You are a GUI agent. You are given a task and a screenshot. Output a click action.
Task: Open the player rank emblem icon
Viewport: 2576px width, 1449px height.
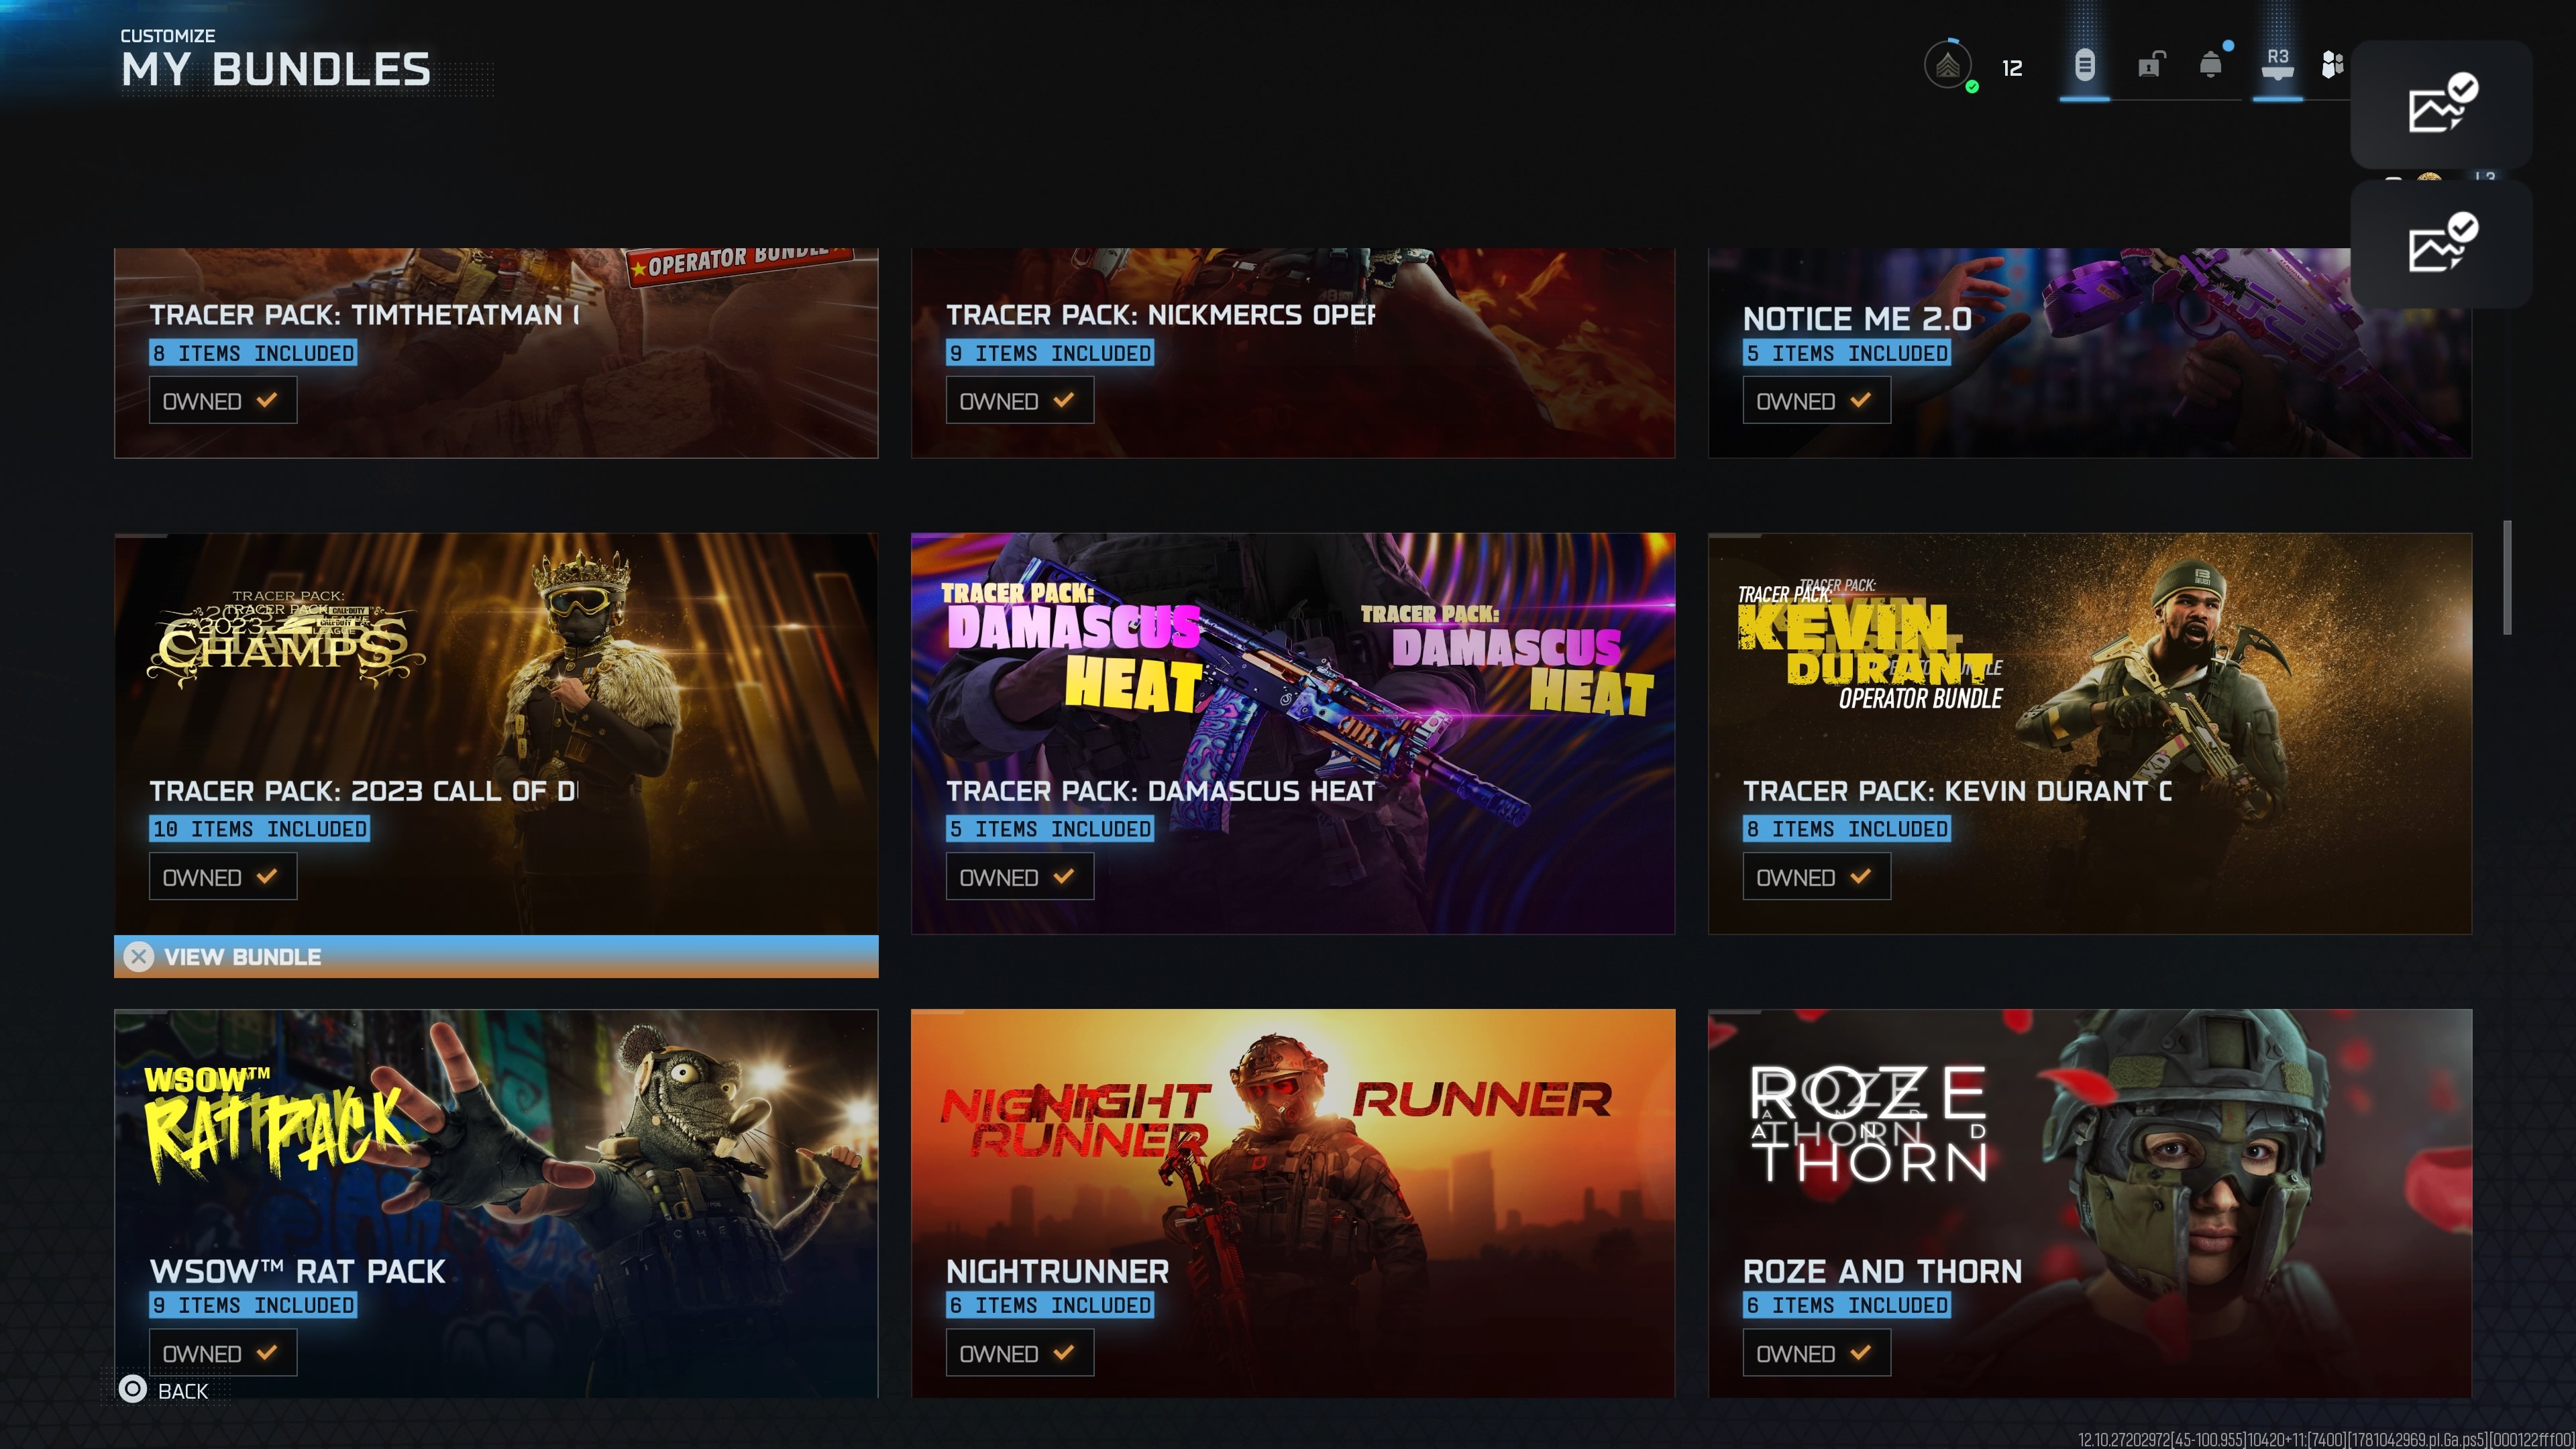point(1947,66)
